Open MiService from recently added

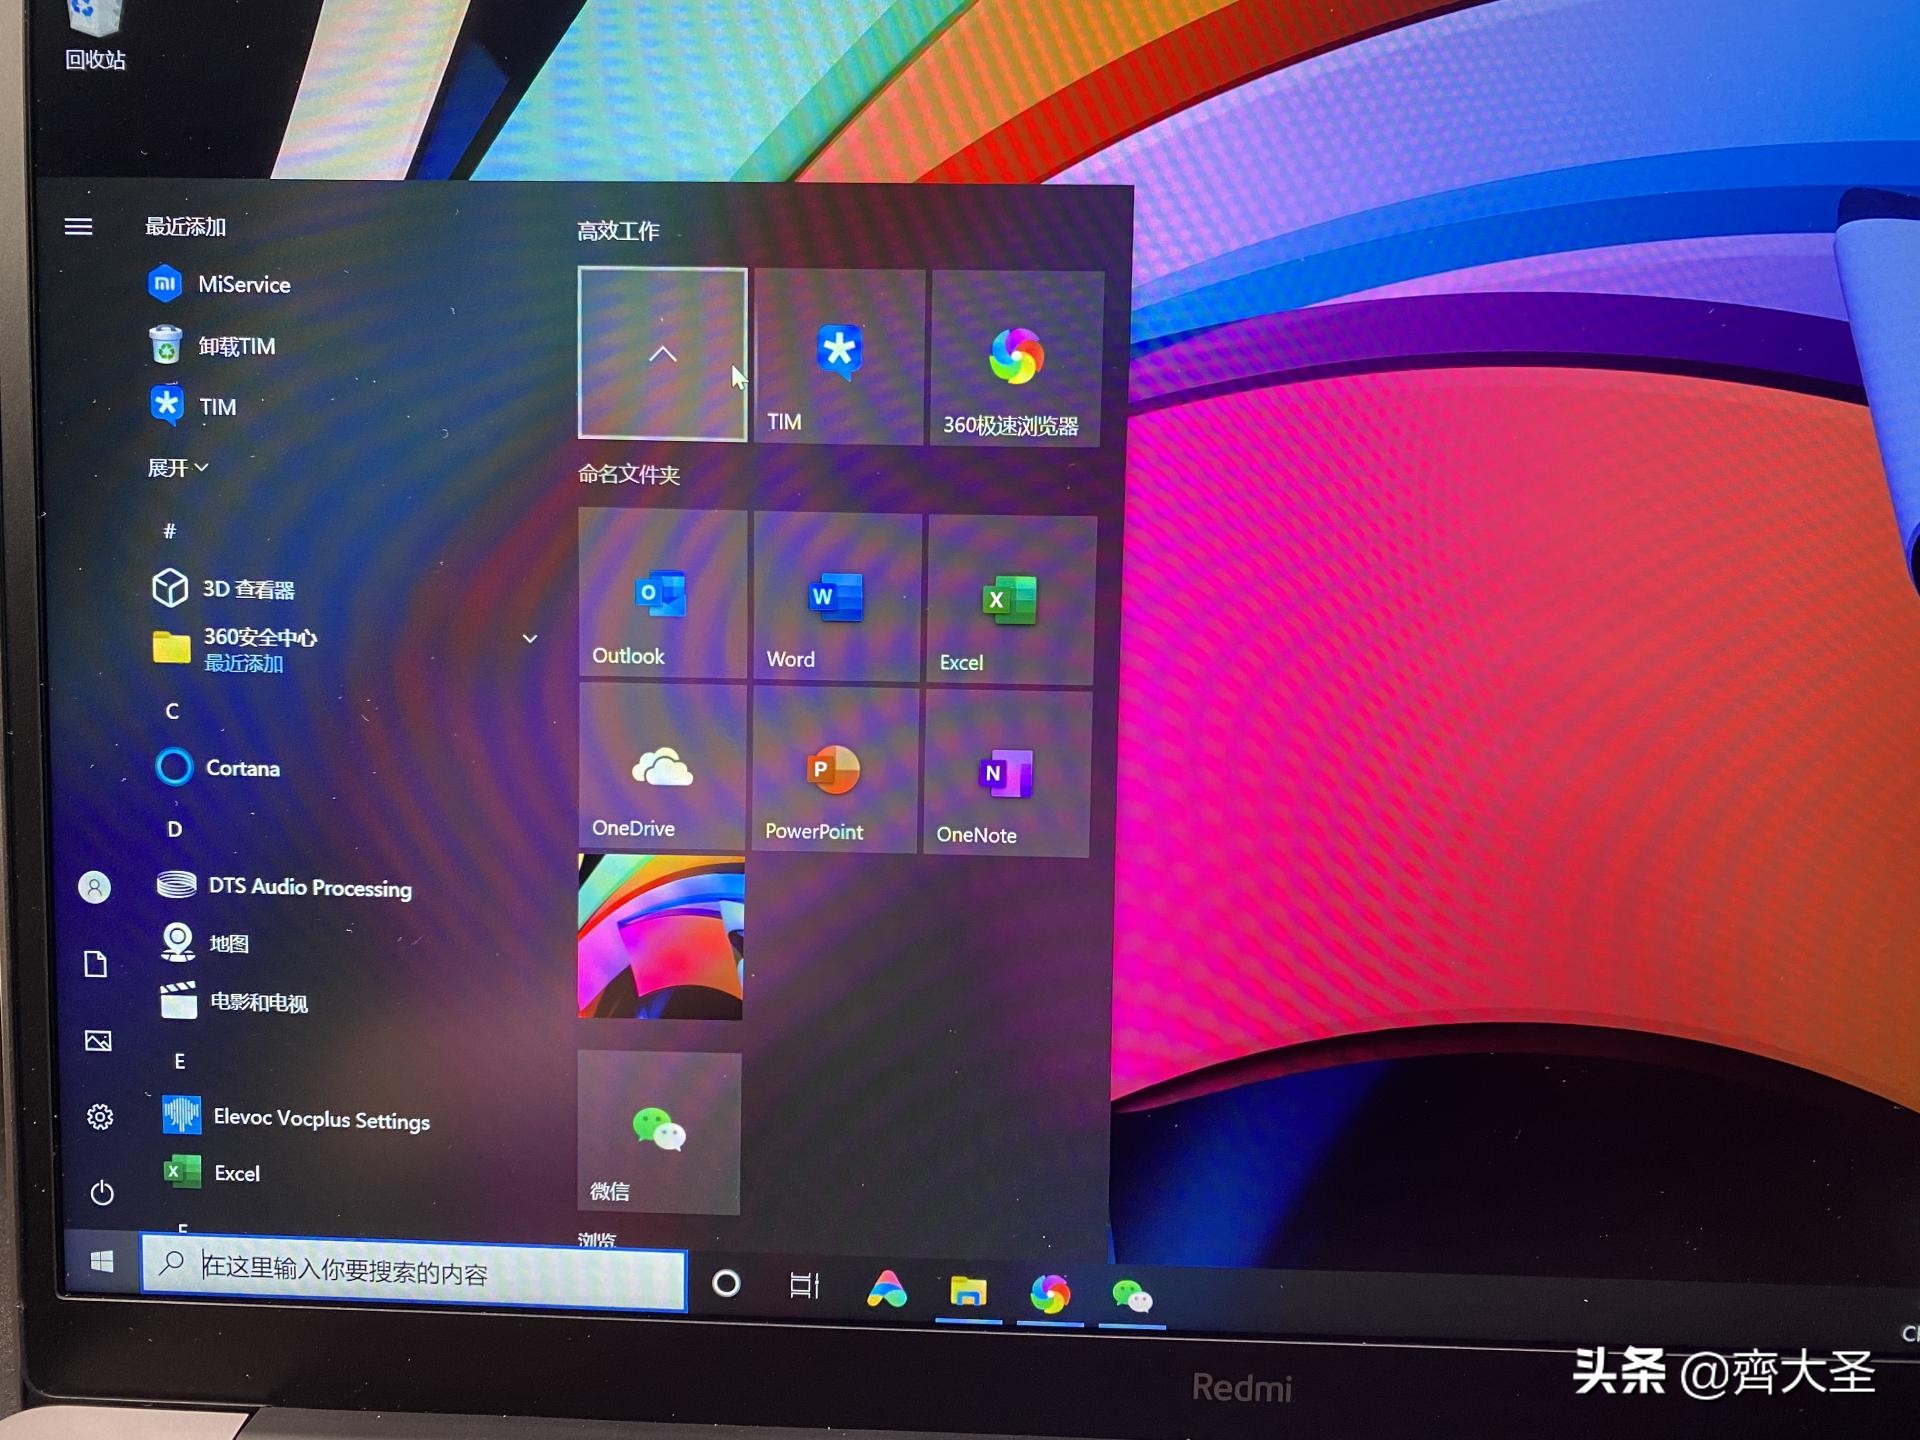[243, 285]
